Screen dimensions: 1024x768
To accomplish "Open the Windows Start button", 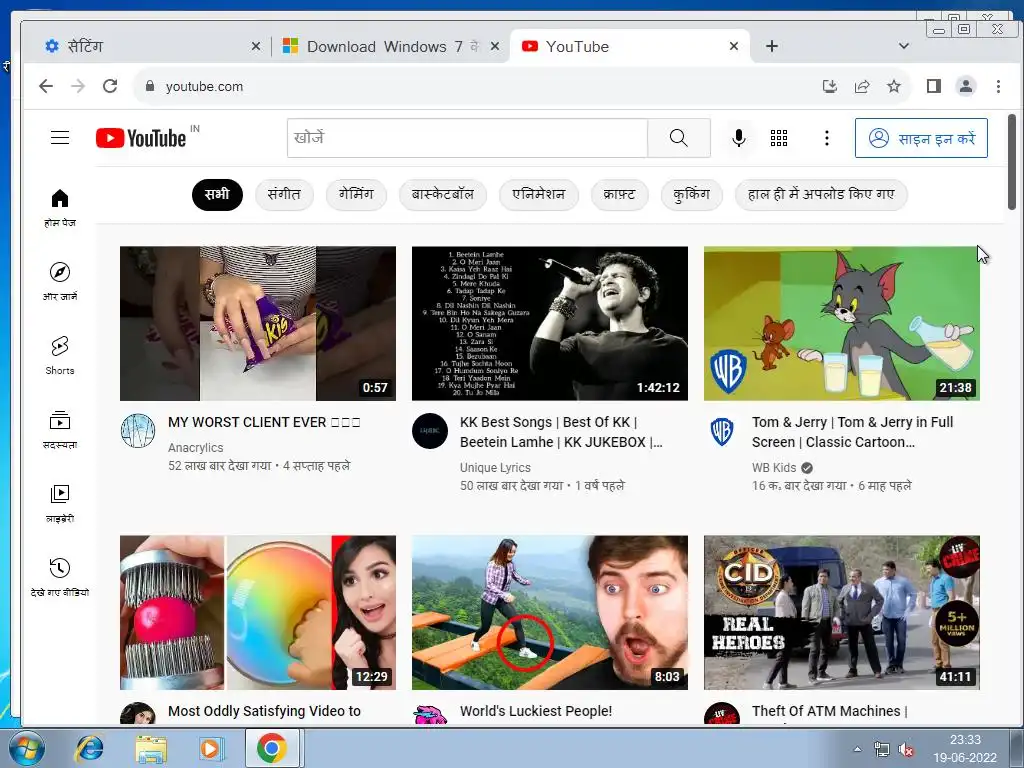I will [26, 748].
